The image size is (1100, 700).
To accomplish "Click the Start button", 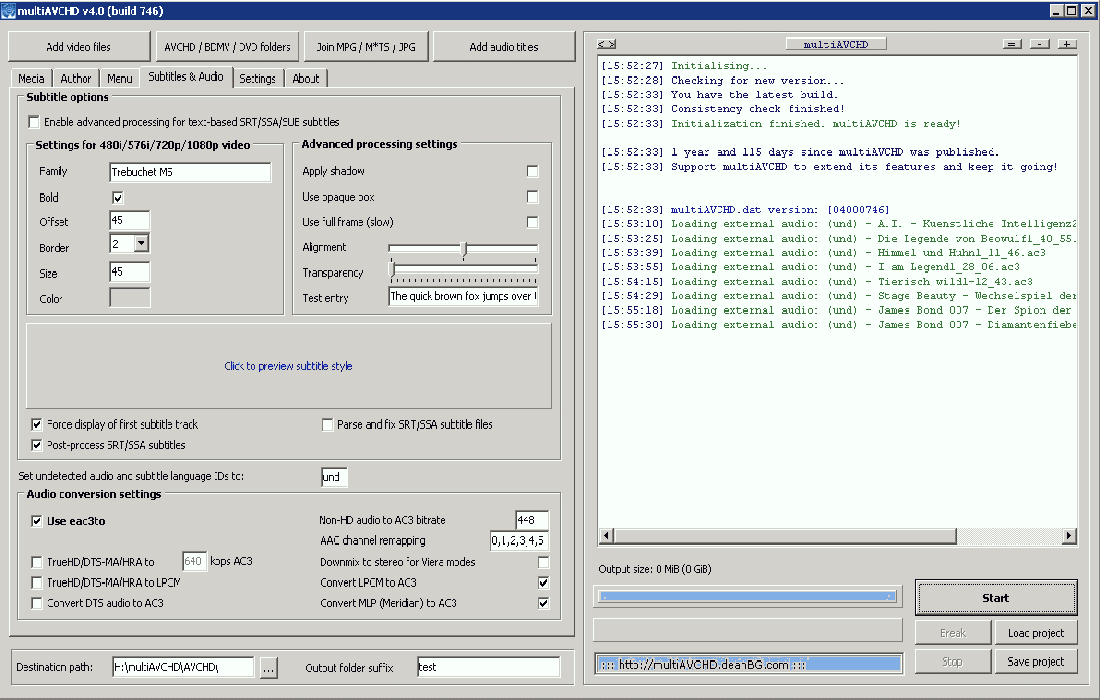I will (995, 598).
